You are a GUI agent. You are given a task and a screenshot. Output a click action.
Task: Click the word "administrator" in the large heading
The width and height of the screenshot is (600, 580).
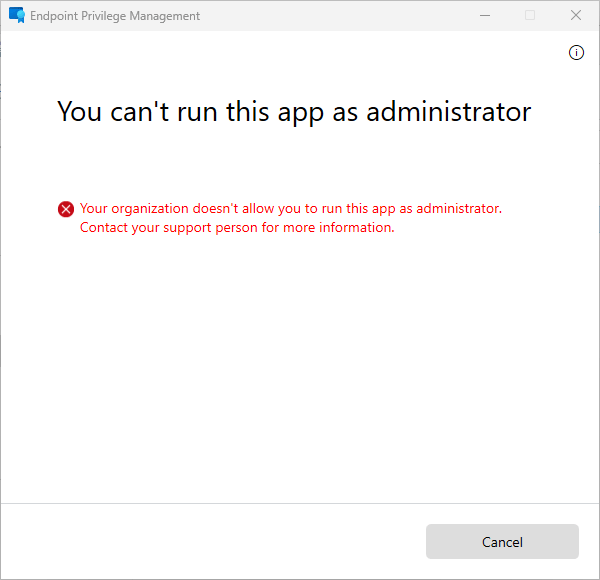(449, 111)
